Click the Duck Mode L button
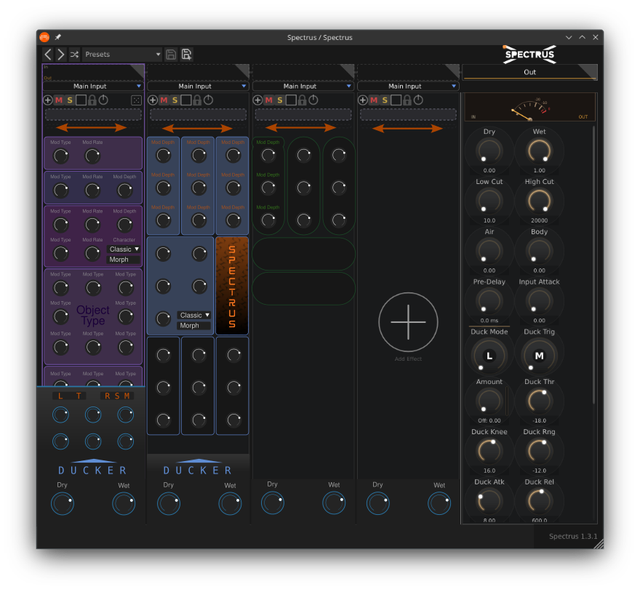This screenshot has height=592, width=640. [x=489, y=356]
